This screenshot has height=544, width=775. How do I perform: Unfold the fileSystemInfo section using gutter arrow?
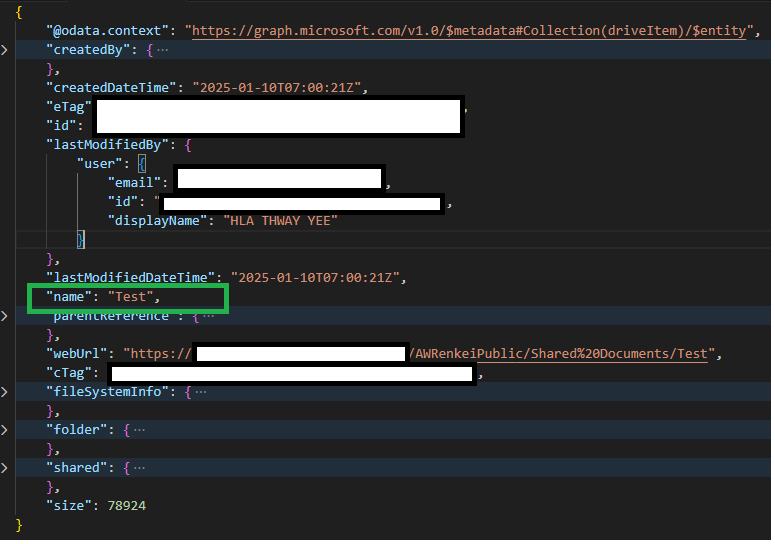pos(4,392)
